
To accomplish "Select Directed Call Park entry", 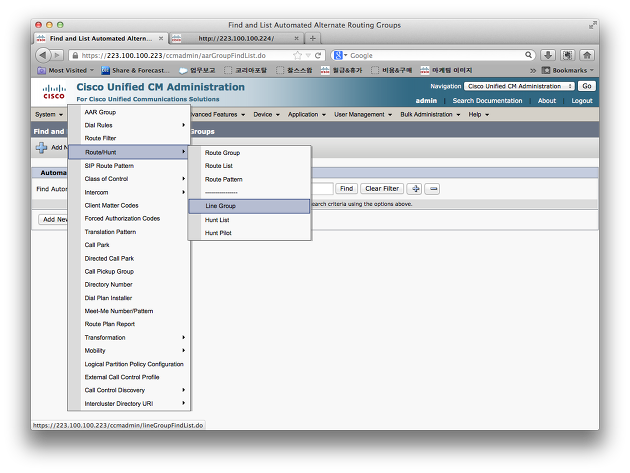I will (x=129, y=258).
